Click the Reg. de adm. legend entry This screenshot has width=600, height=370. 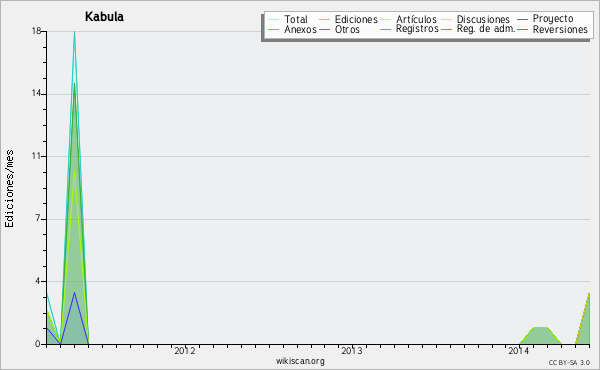(x=486, y=29)
